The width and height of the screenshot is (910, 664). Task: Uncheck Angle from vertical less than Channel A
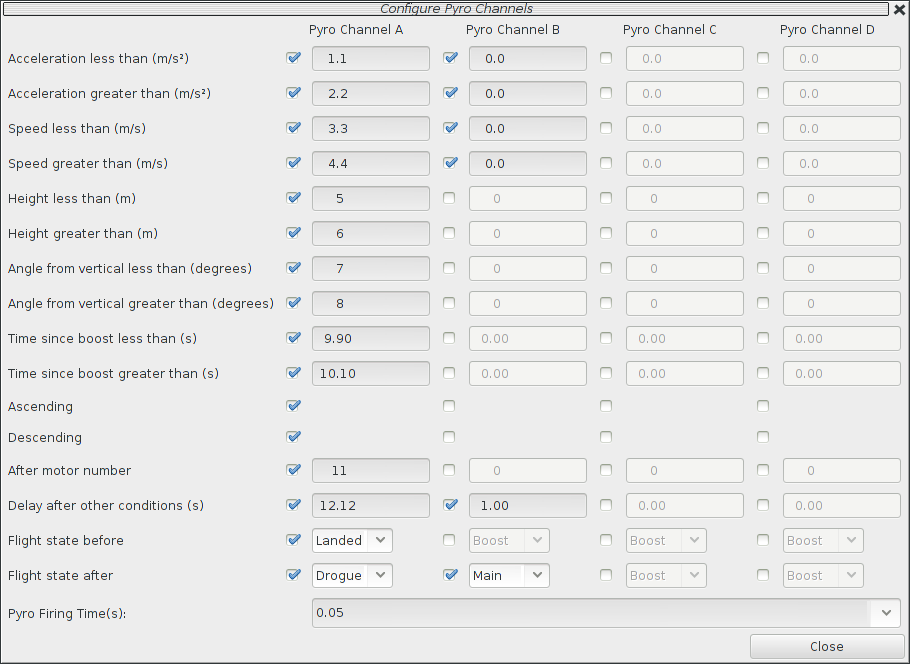pos(293,268)
